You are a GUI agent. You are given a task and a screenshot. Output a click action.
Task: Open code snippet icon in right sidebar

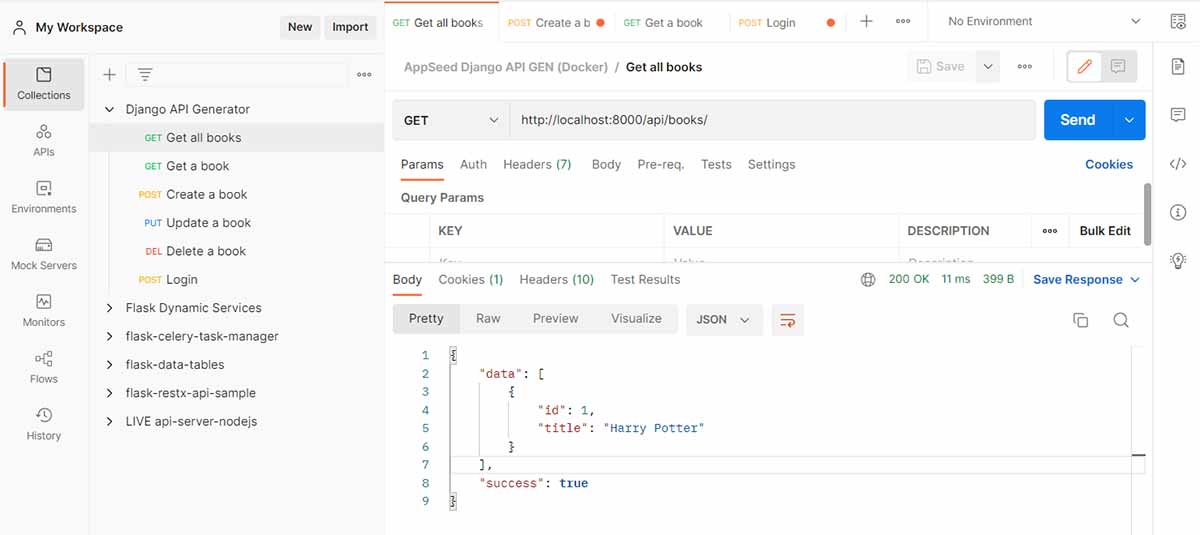[1178, 164]
